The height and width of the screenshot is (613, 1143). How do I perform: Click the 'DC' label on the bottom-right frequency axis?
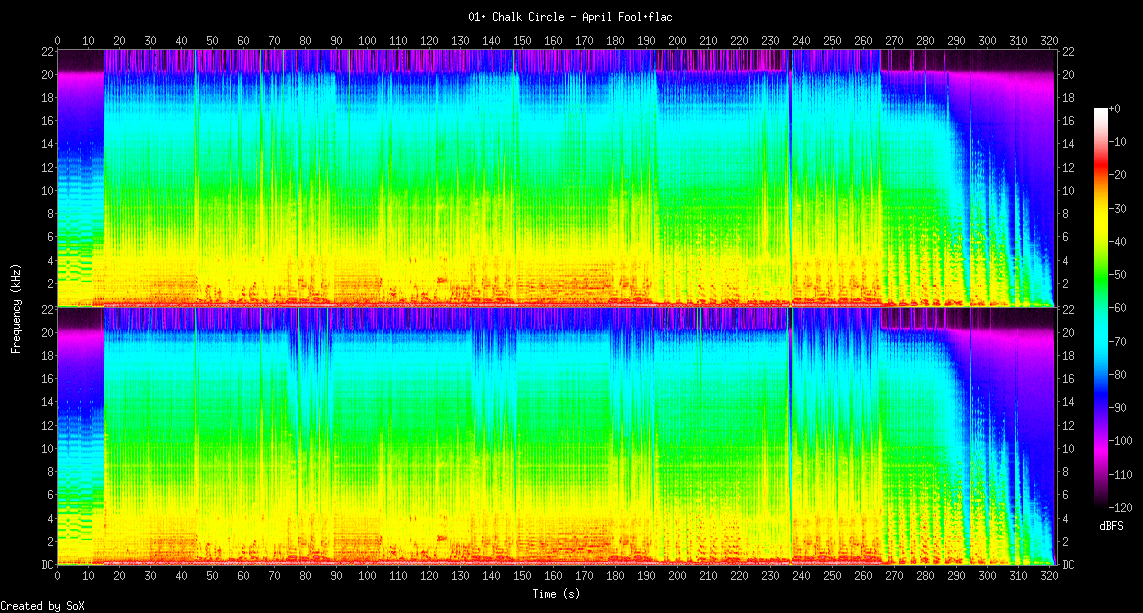tap(1067, 564)
